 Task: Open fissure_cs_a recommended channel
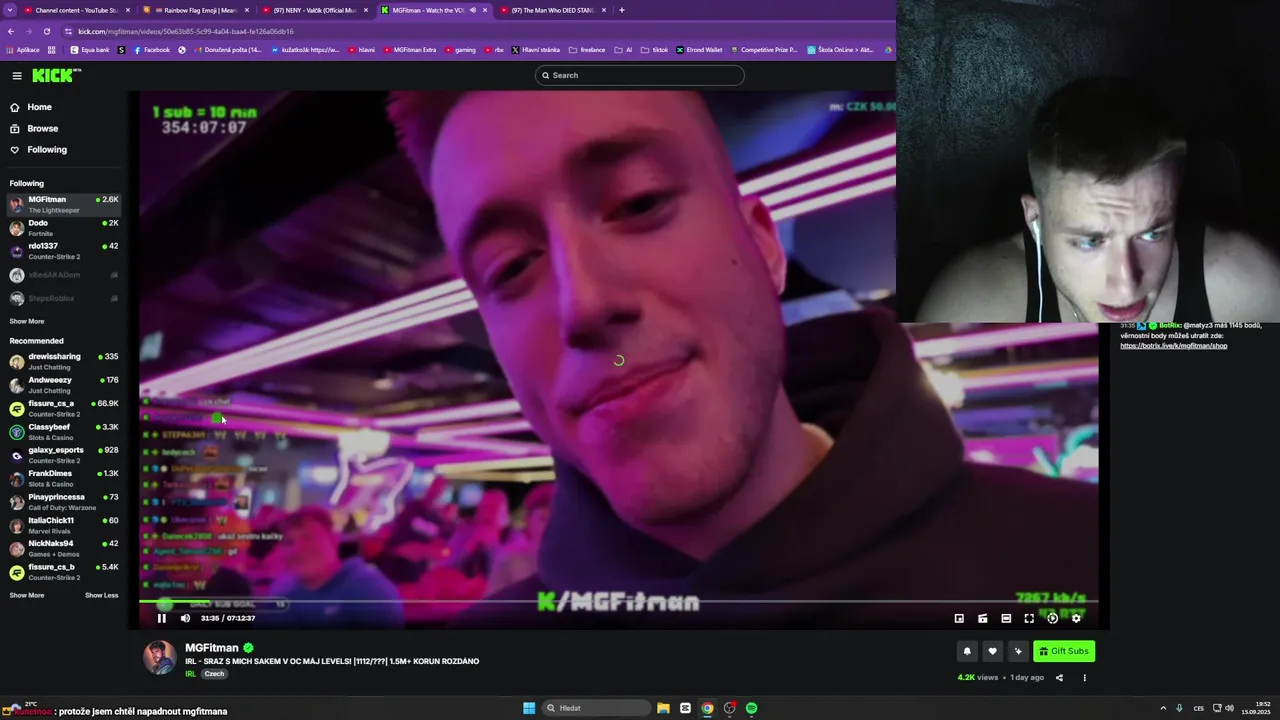point(64,408)
